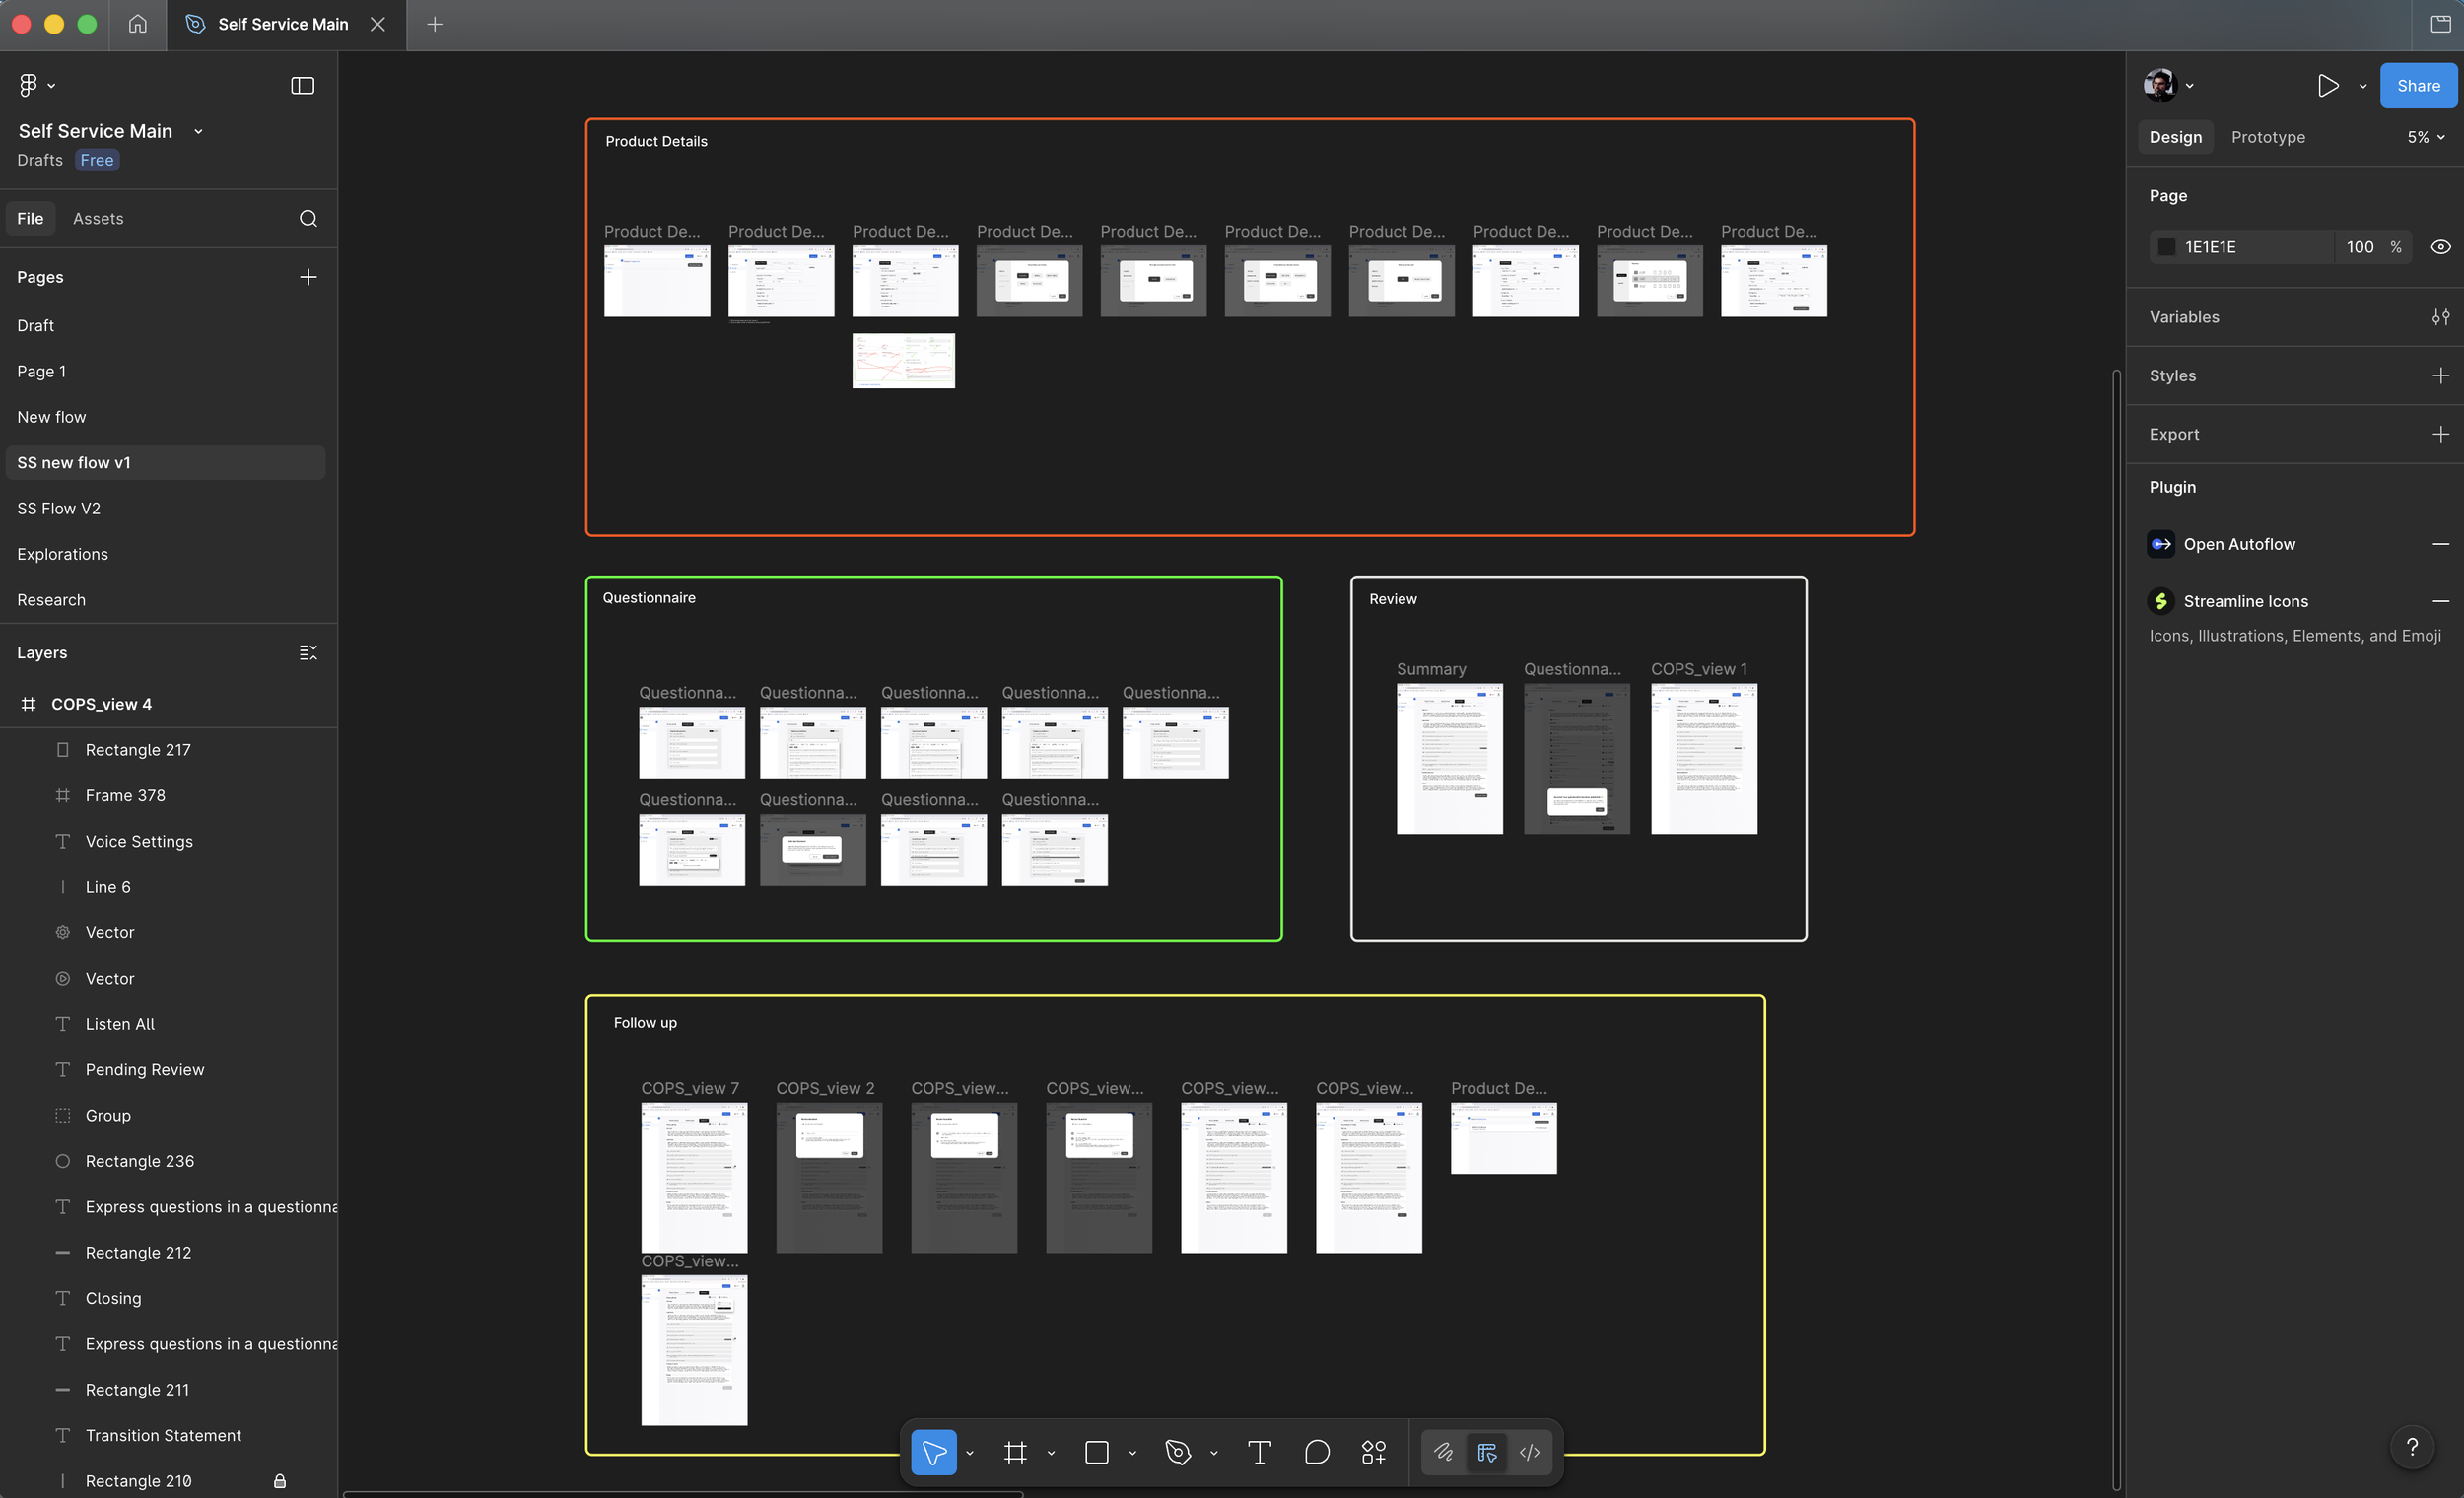Image resolution: width=2464 pixels, height=1498 pixels.
Task: Toggle Dev Mode code icon
Action: [1529, 1452]
